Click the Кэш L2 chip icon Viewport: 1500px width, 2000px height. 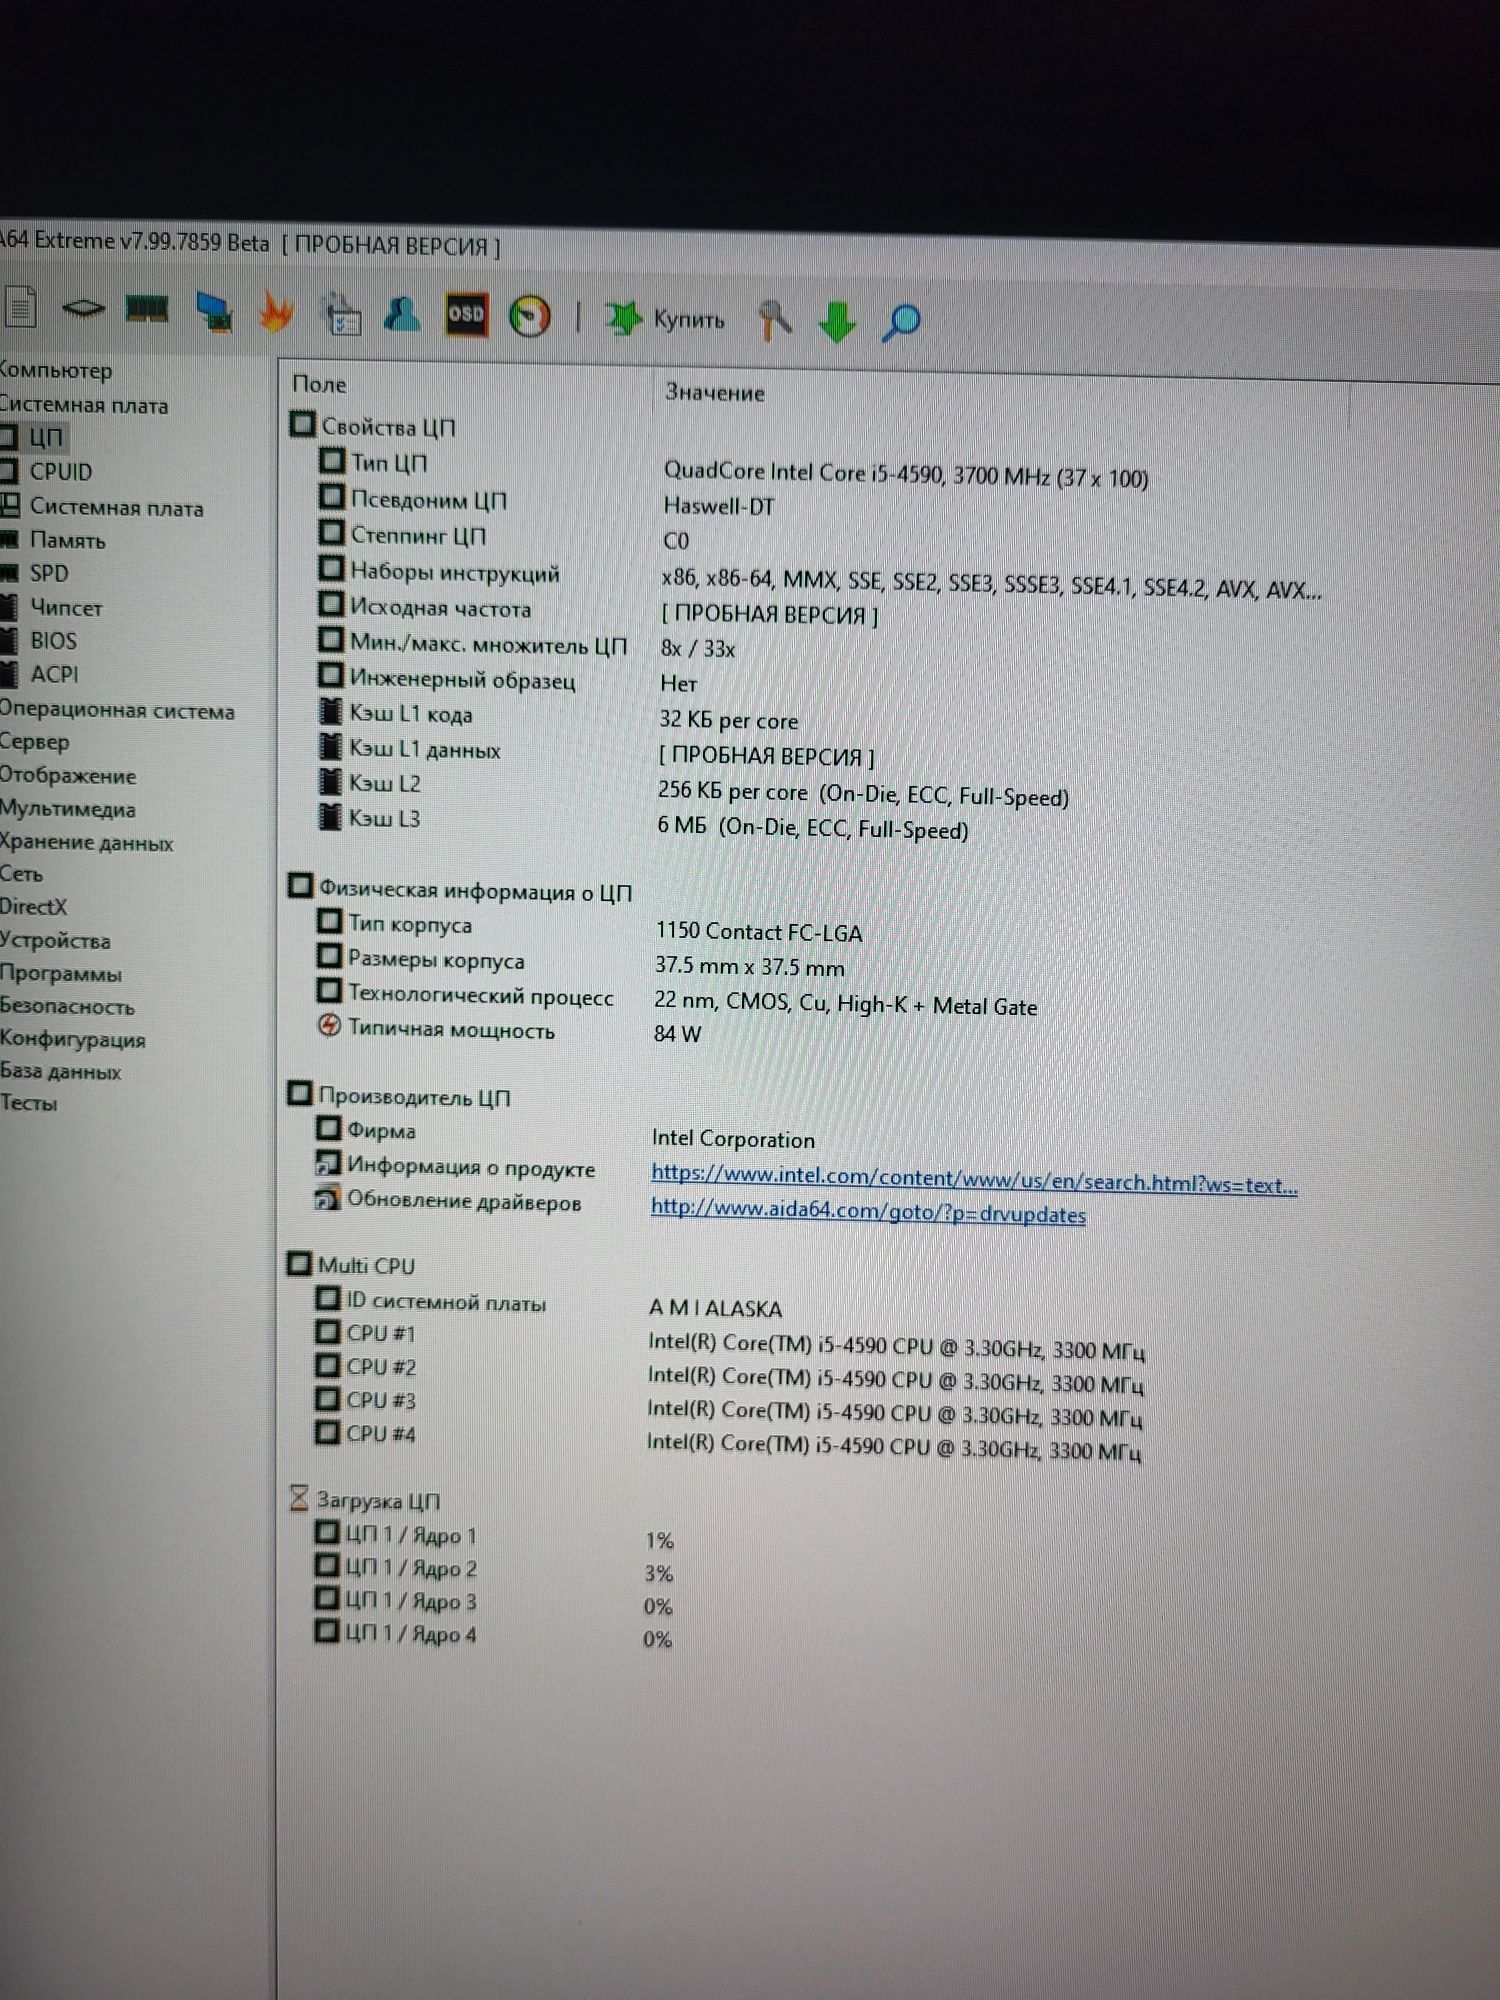click(329, 782)
